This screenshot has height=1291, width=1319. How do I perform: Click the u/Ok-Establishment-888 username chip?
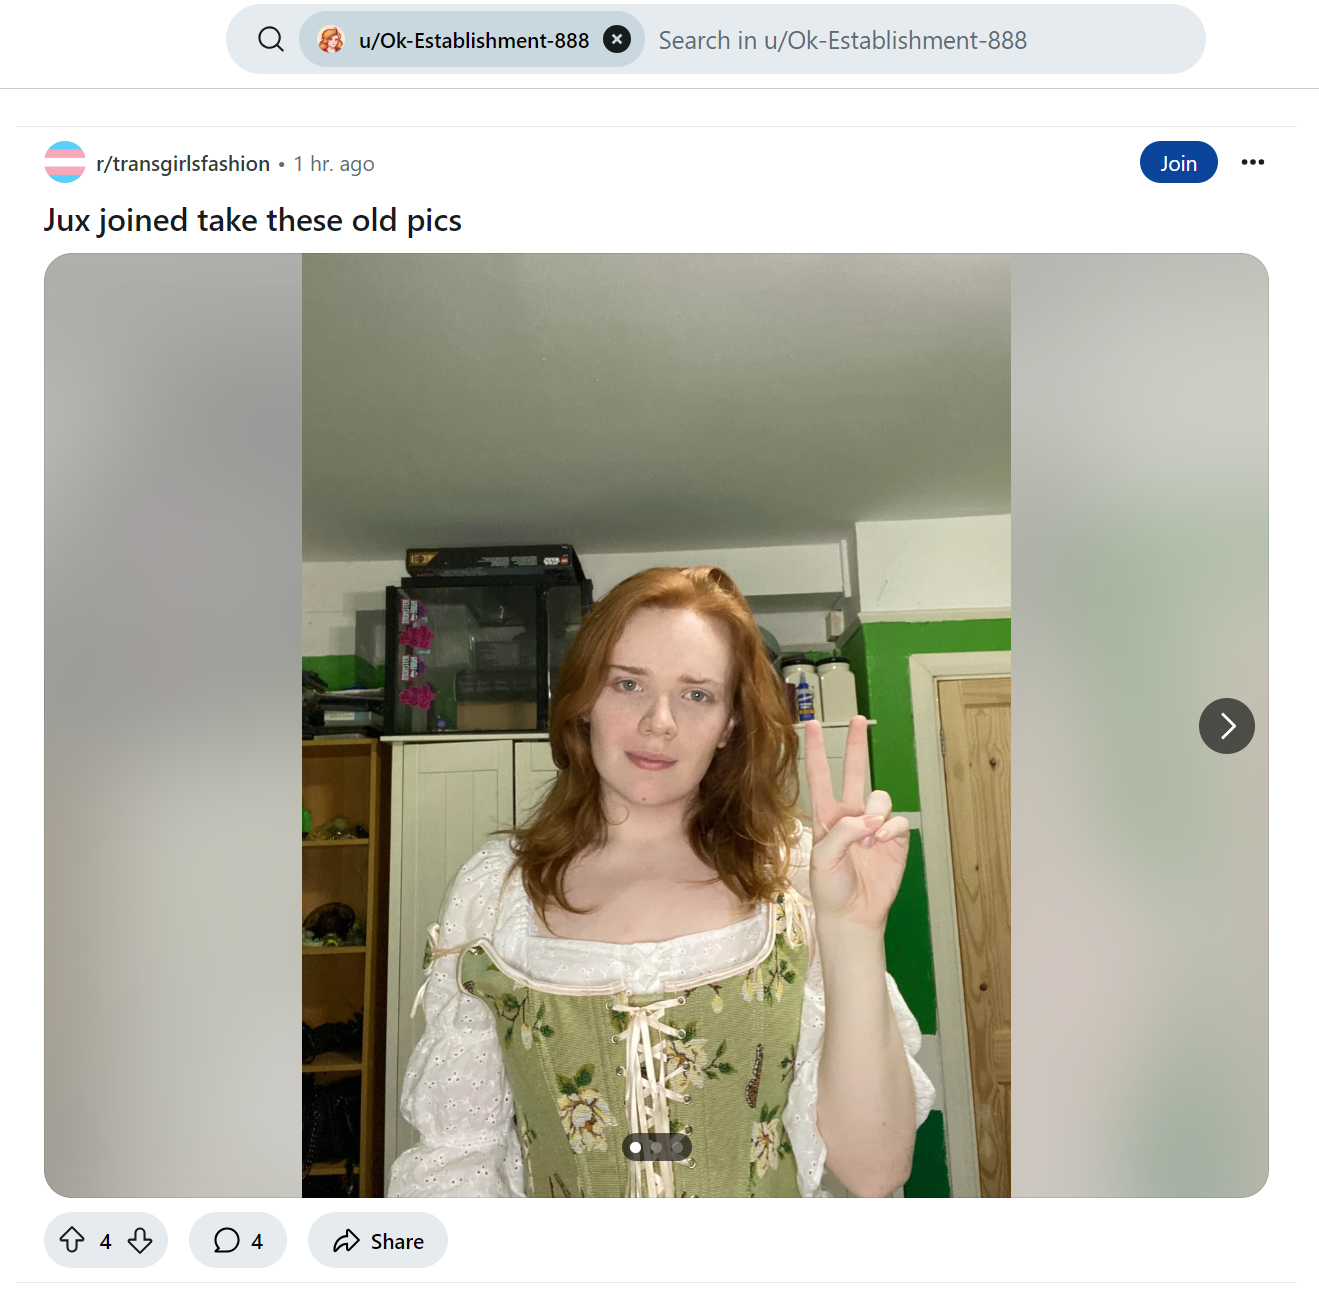pyautogui.click(x=472, y=40)
